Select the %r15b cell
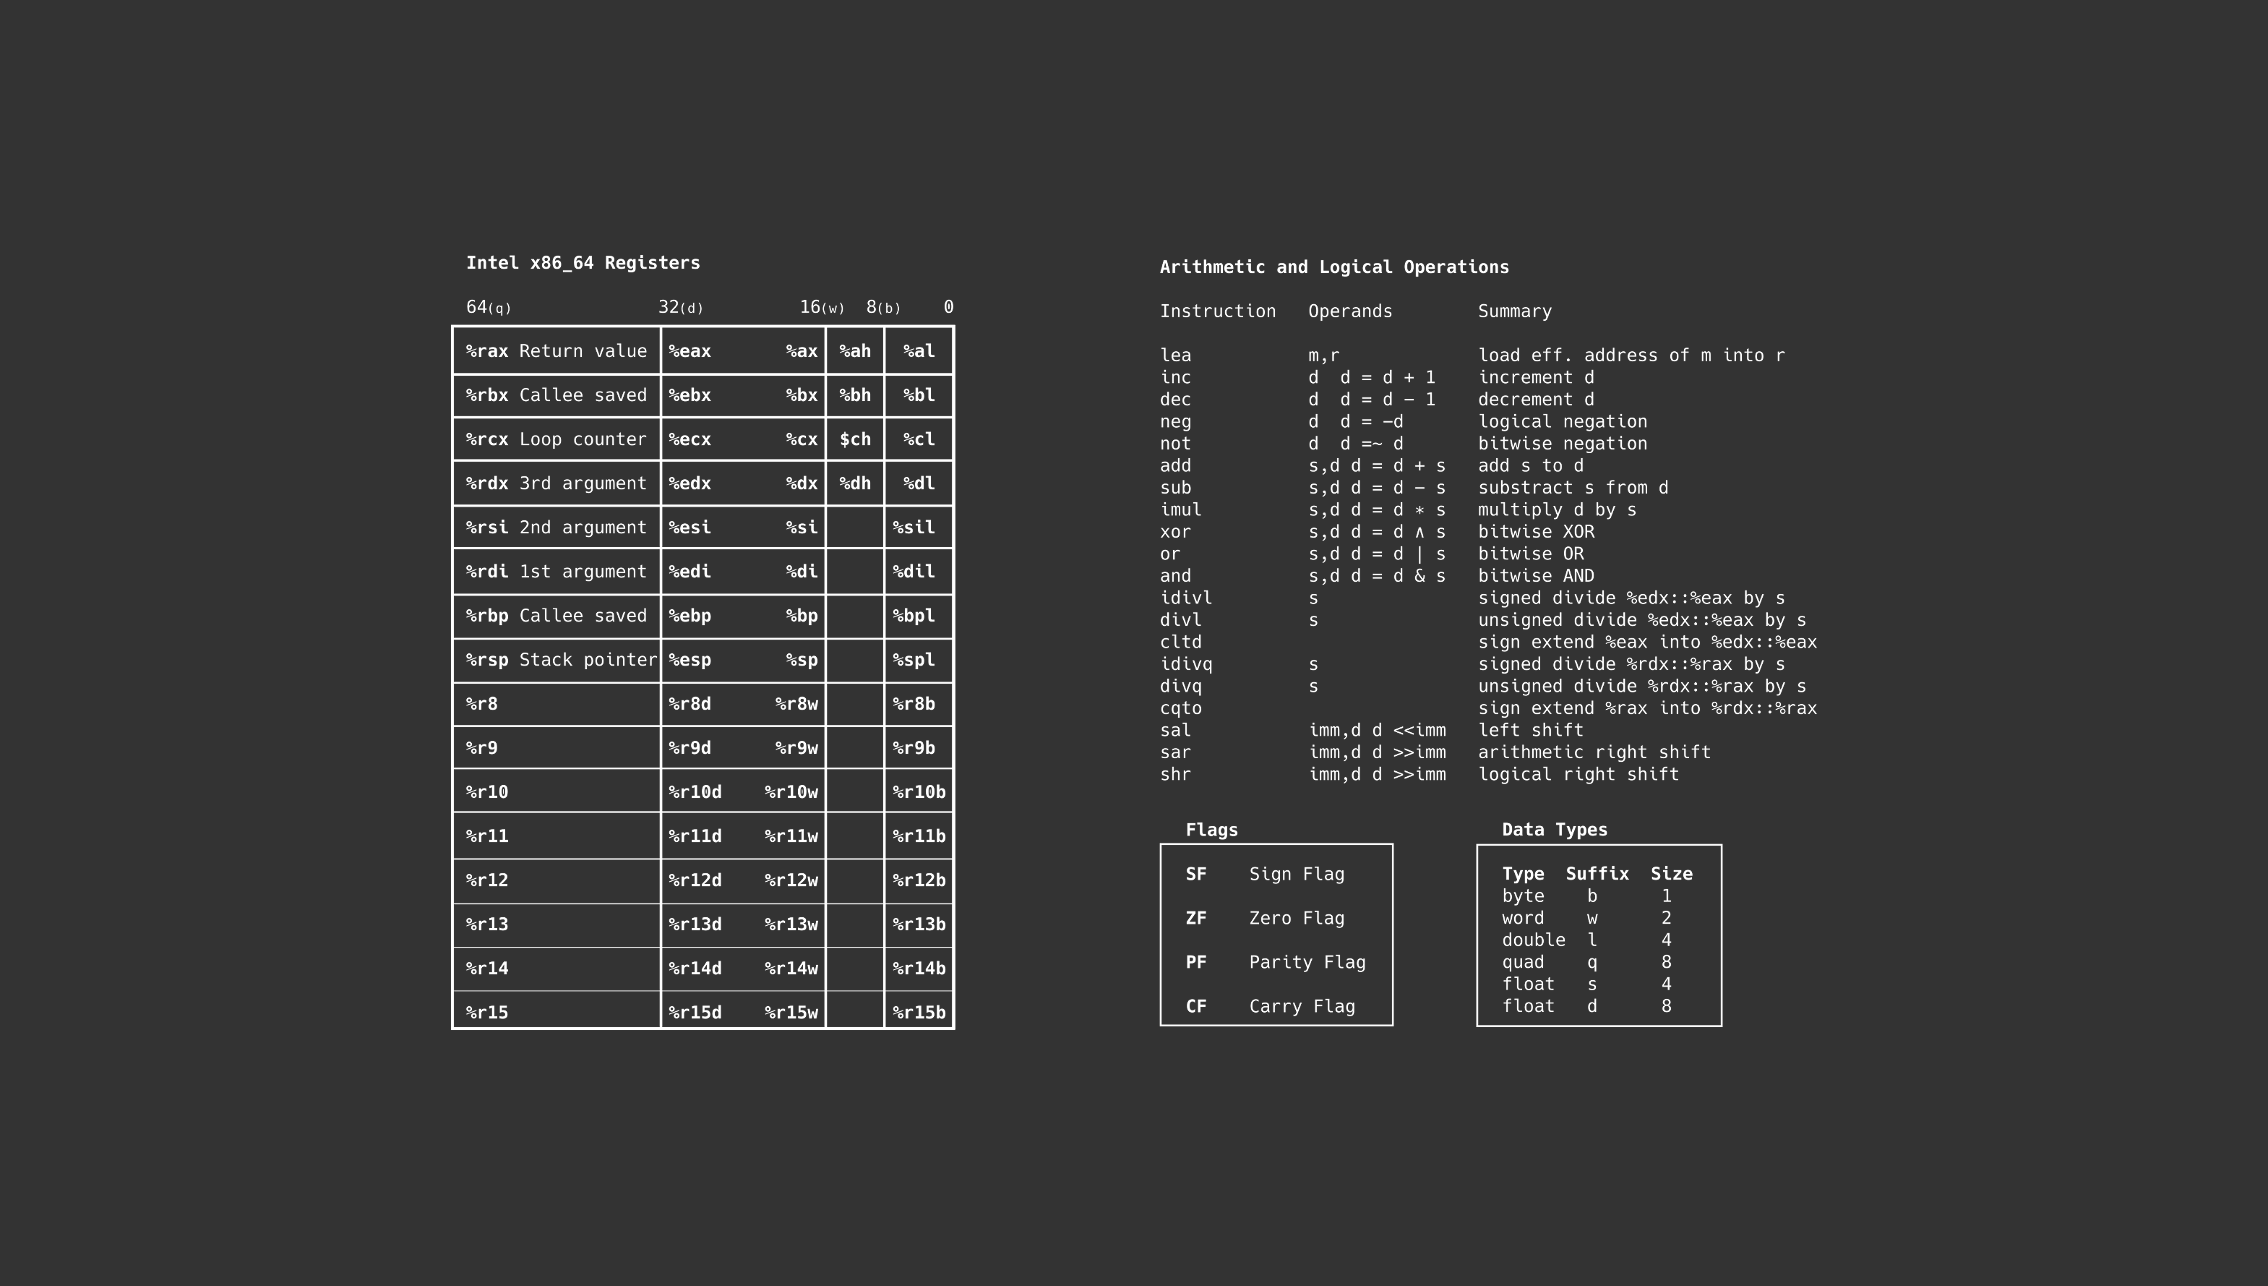2268x1286 pixels. [918, 1012]
